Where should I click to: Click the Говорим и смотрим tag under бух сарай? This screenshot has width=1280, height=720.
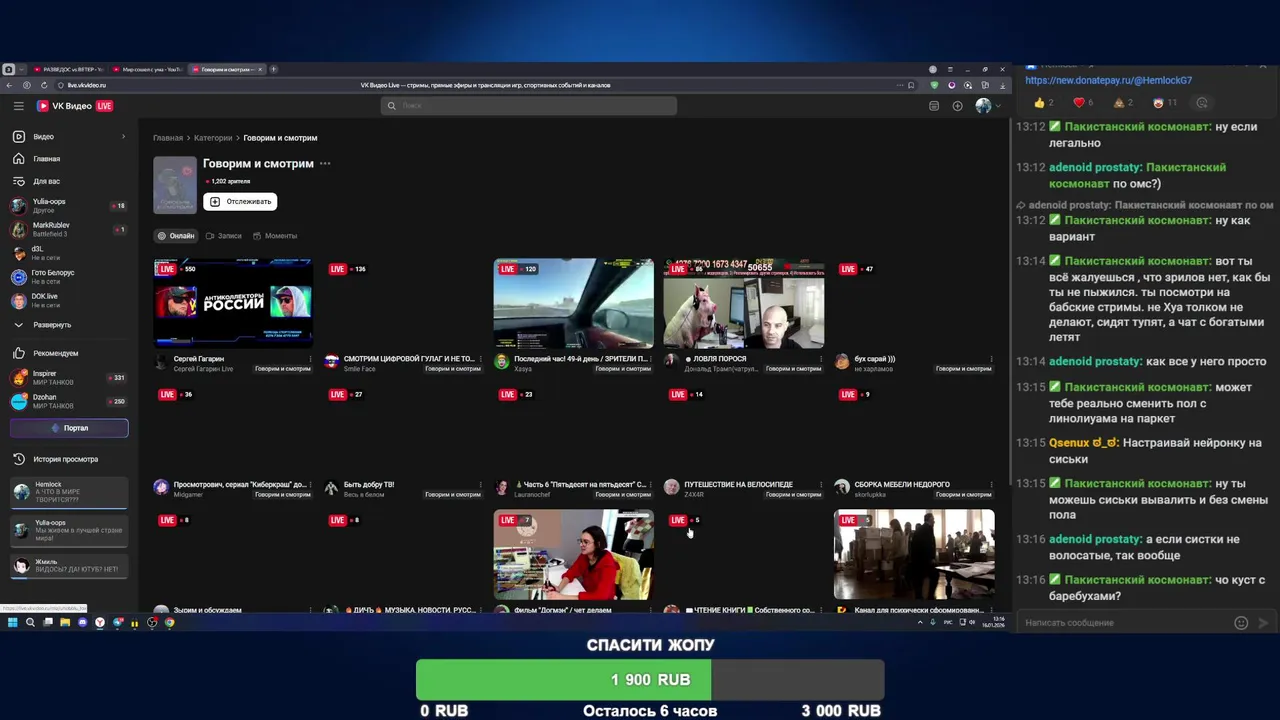tap(963, 369)
